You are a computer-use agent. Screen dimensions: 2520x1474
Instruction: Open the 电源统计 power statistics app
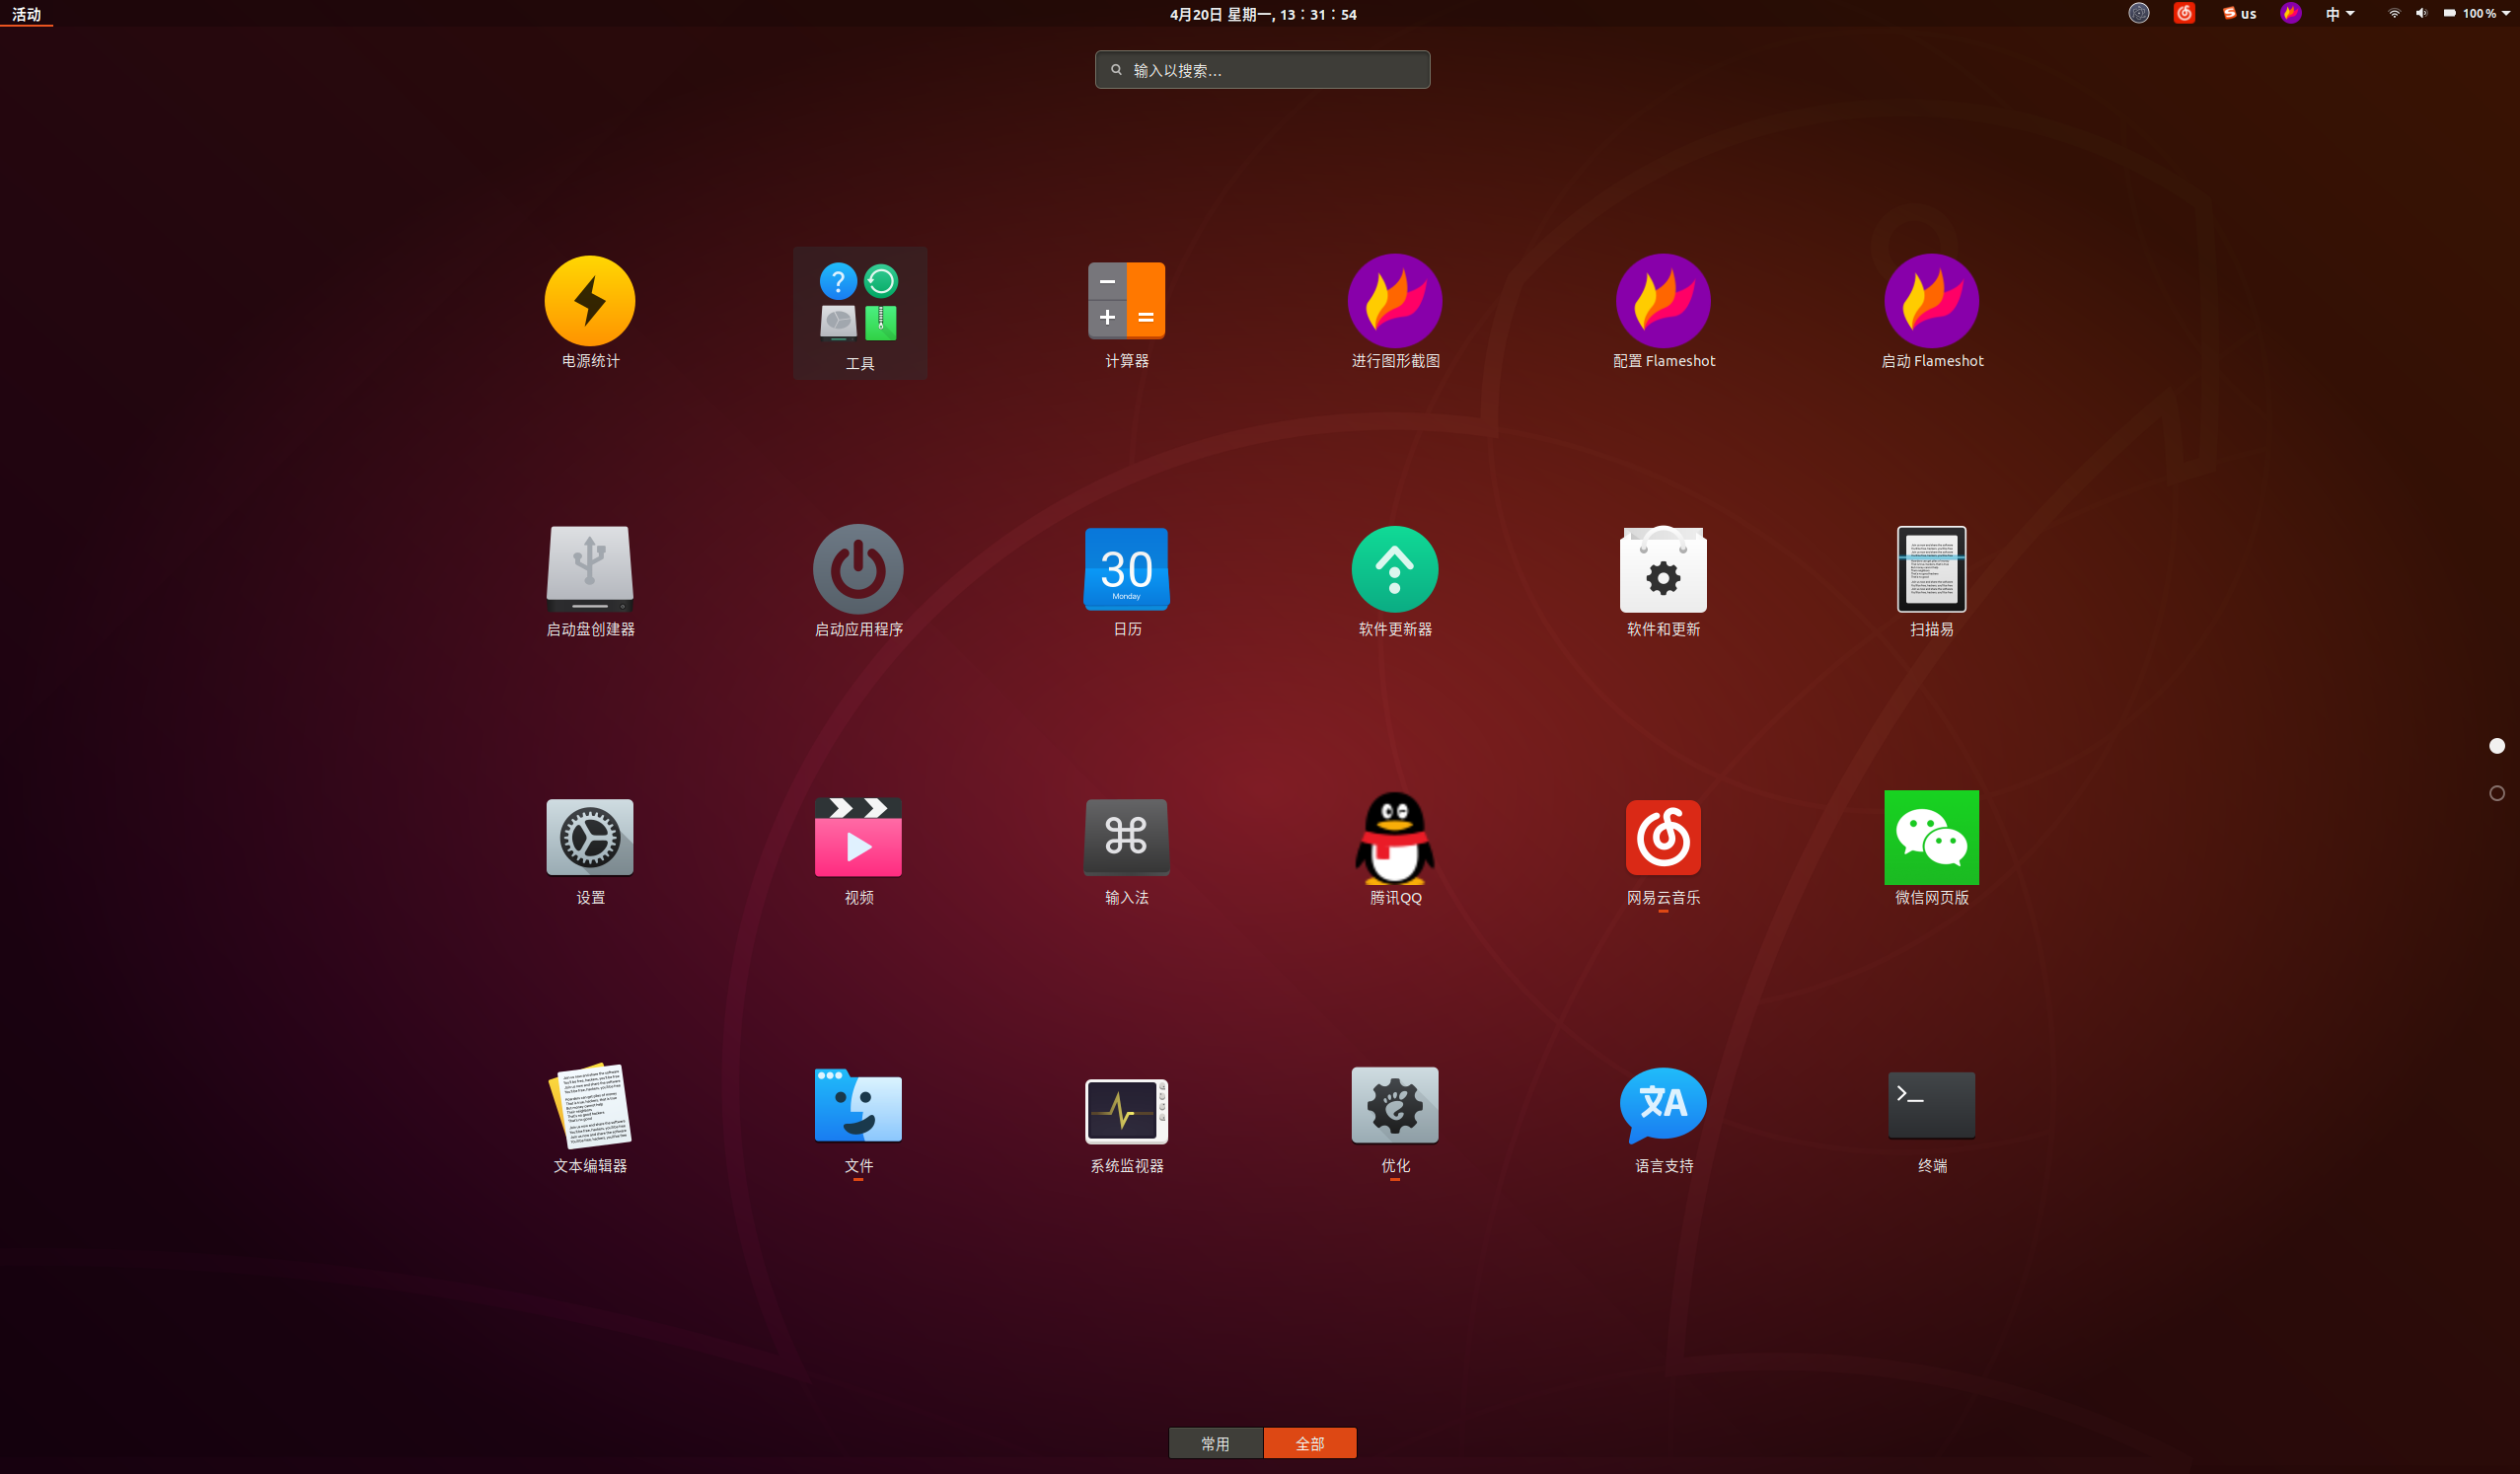tap(589, 301)
